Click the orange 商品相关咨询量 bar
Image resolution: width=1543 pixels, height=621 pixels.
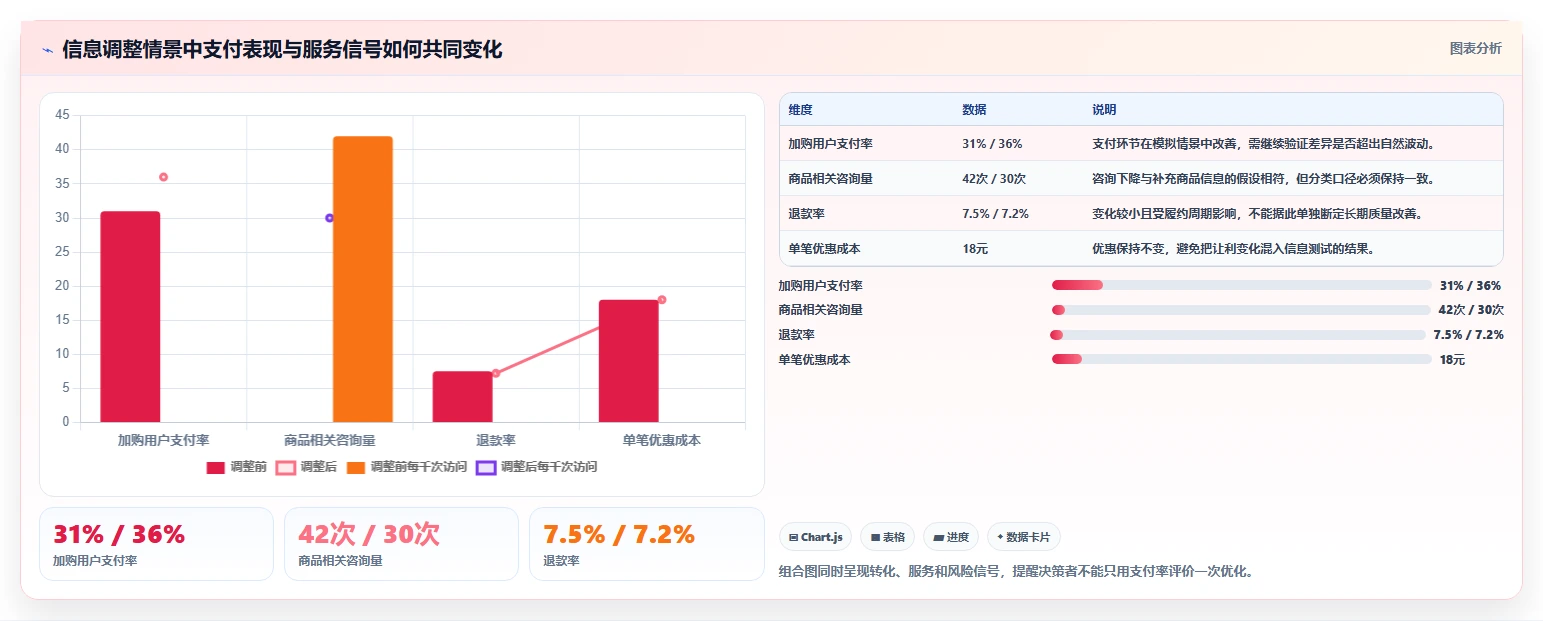click(x=363, y=279)
